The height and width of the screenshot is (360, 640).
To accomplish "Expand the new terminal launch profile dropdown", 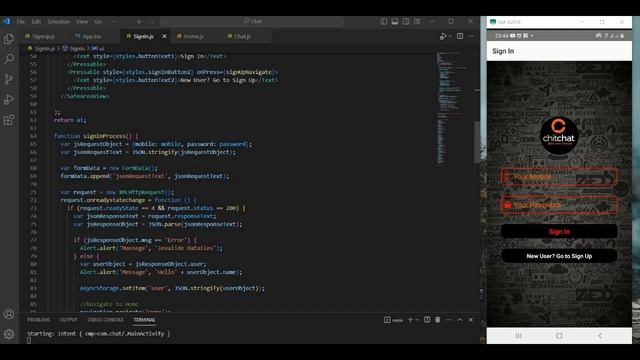I will tap(417, 320).
